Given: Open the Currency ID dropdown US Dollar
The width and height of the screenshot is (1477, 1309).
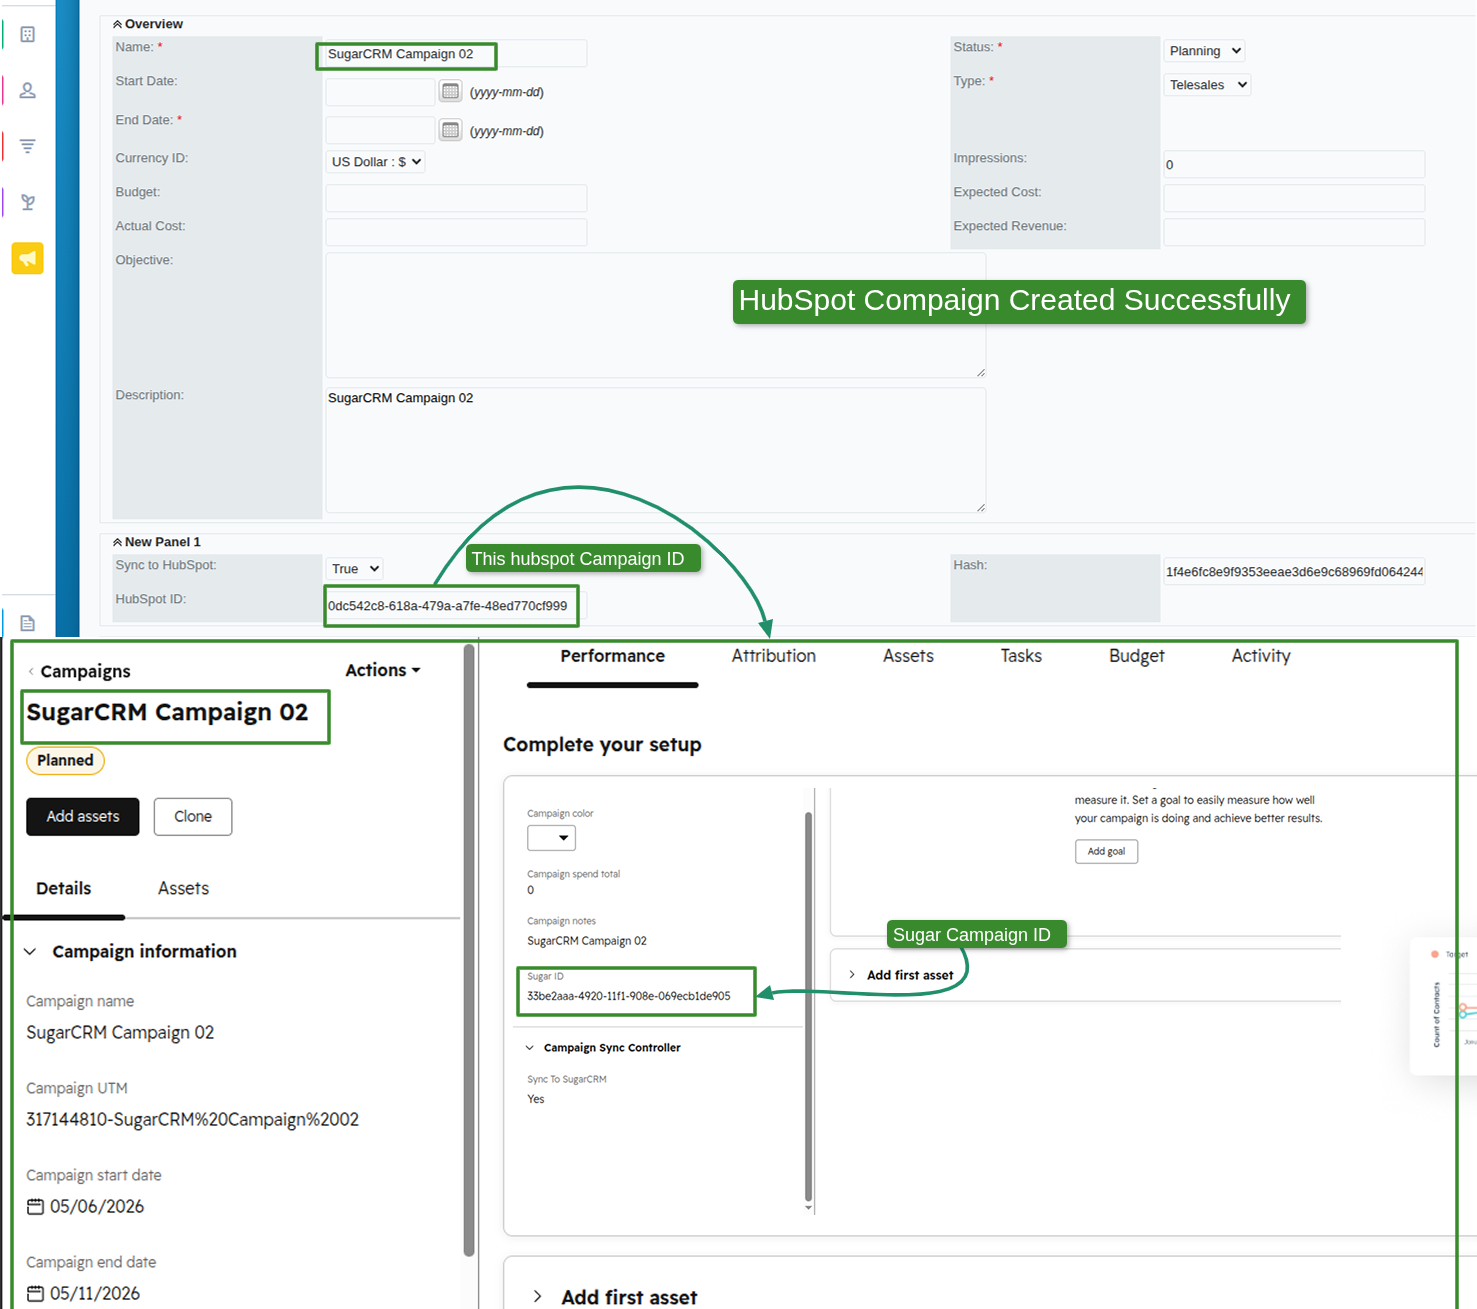Looking at the screenshot, I should coord(375,161).
